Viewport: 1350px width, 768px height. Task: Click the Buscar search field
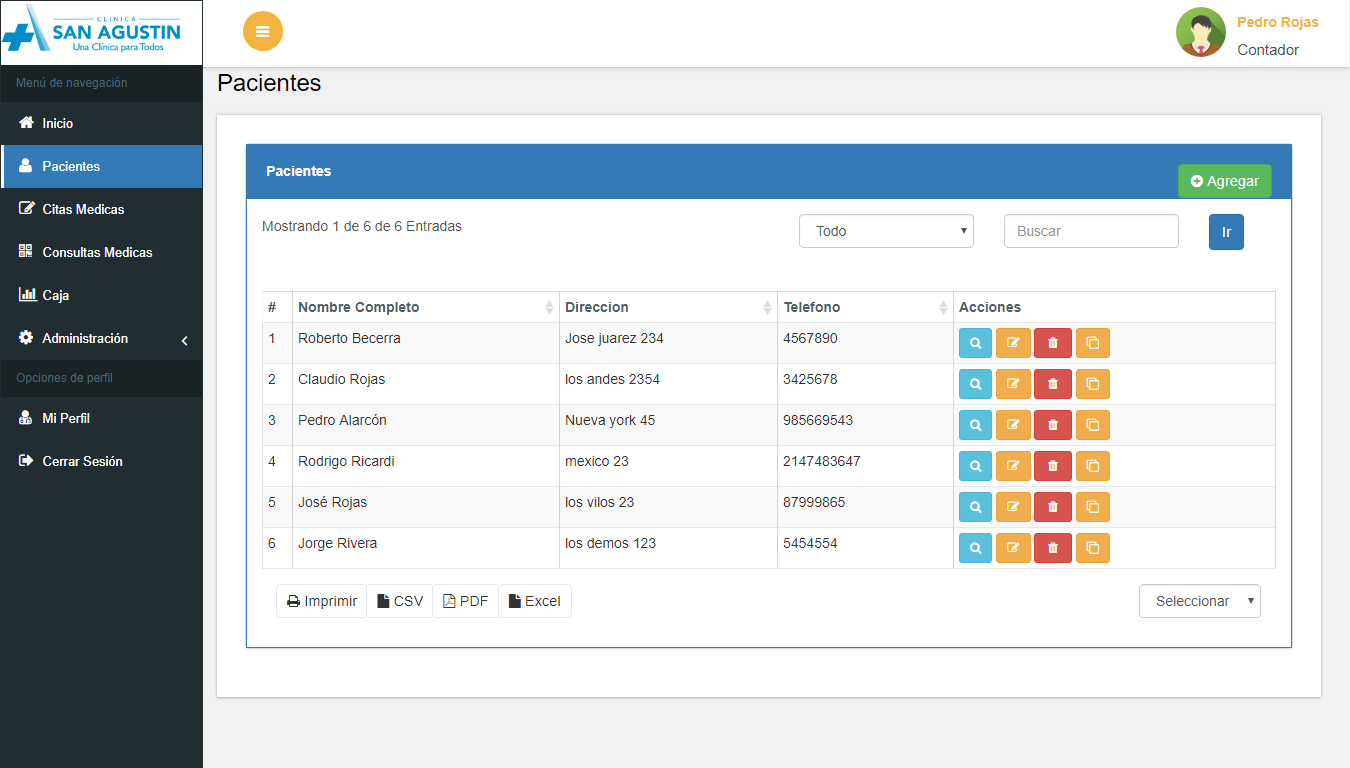[x=1090, y=231]
